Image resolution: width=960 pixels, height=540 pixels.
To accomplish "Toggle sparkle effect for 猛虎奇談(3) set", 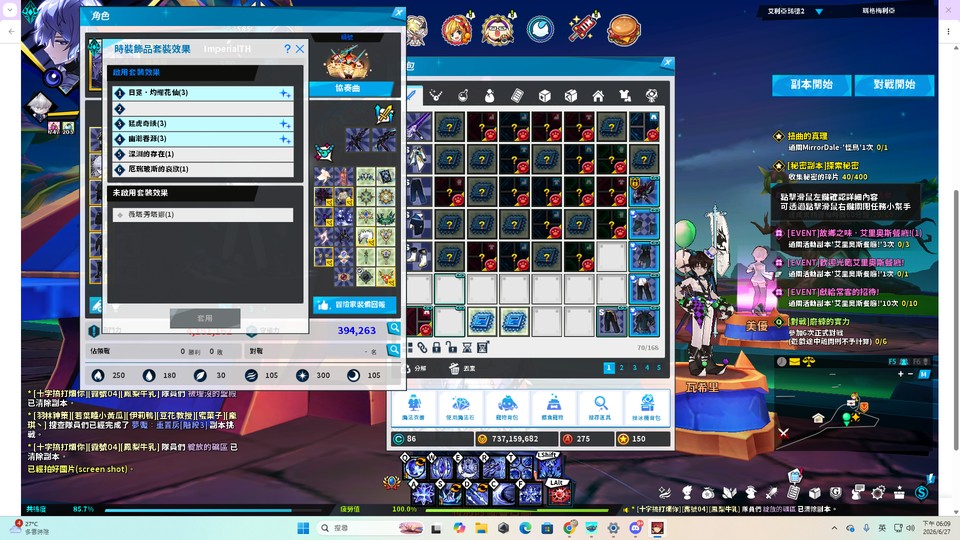I will [x=285, y=124].
